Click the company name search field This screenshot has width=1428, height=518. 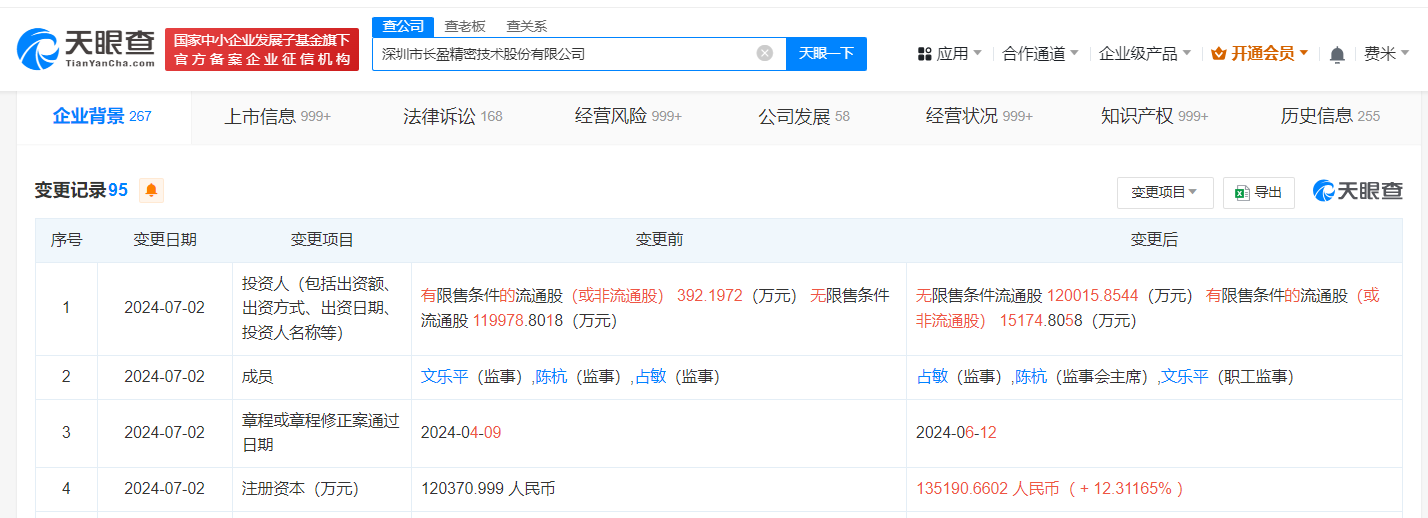pos(565,53)
